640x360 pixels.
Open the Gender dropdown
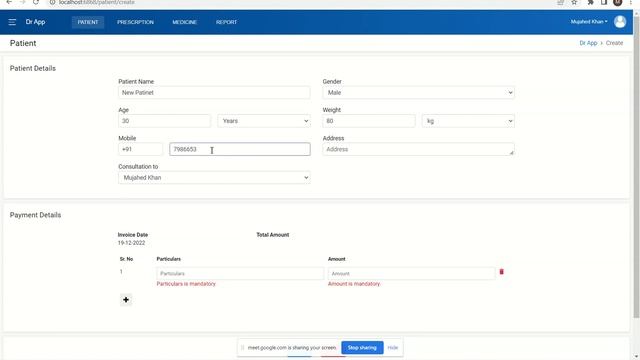[418, 93]
